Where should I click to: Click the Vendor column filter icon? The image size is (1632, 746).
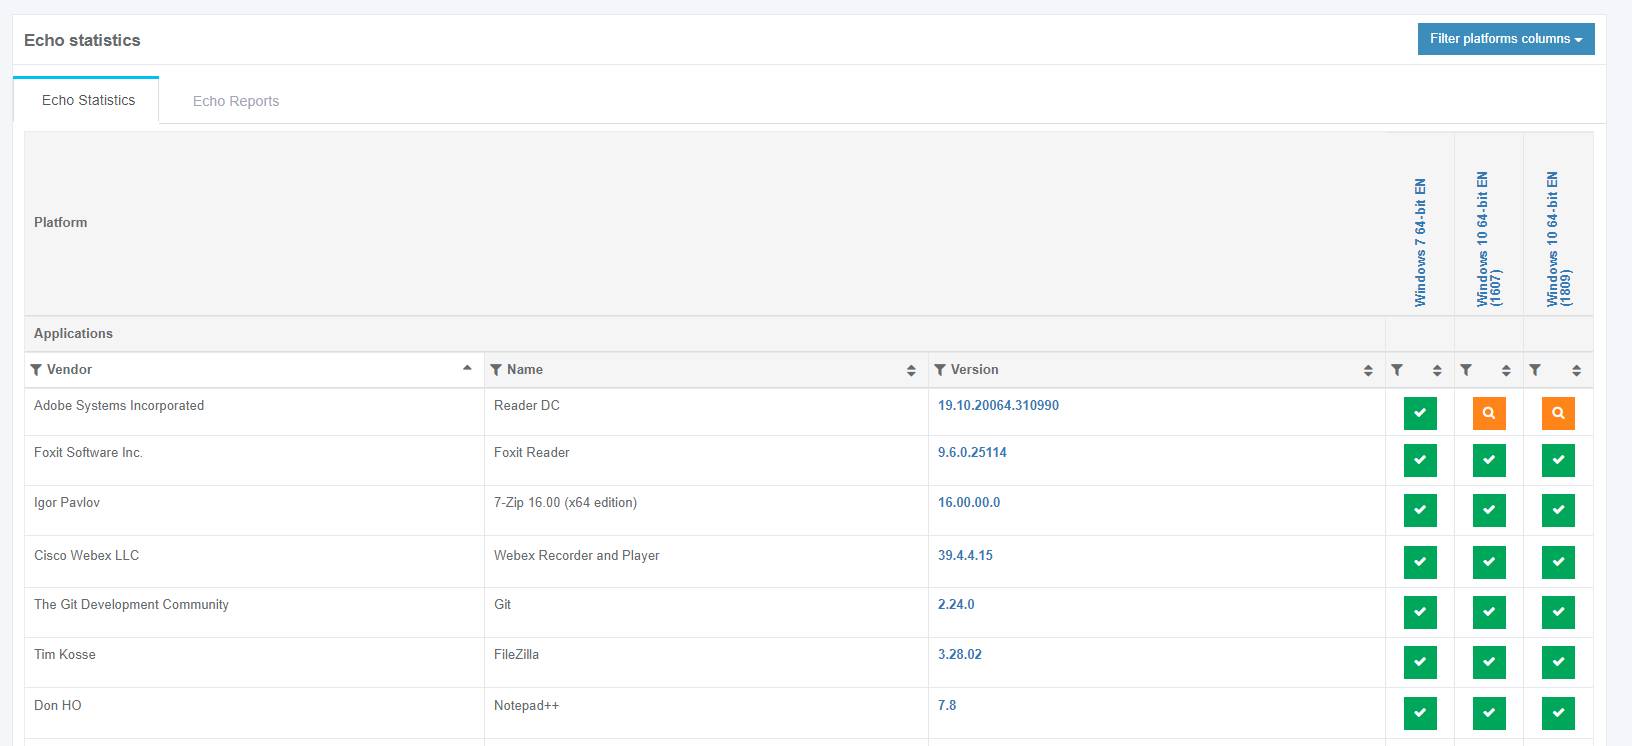pyautogui.click(x=36, y=370)
